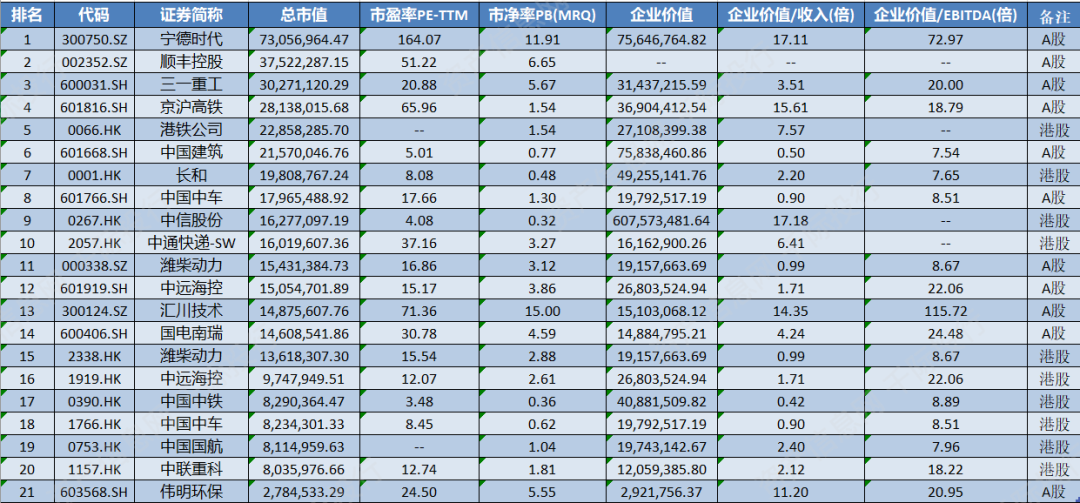The width and height of the screenshot is (1080, 503).
Task: Click the 总市值 header cell
Action: pyautogui.click(x=304, y=16)
